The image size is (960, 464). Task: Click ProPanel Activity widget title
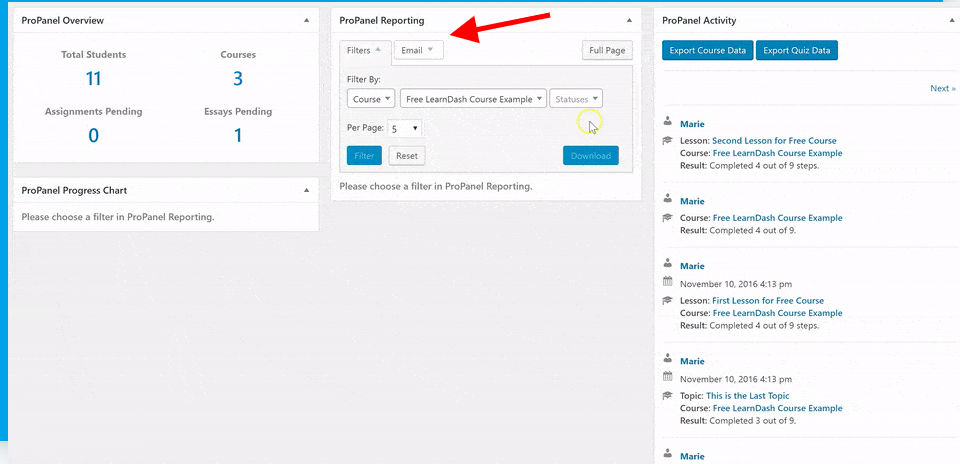pyautogui.click(x=699, y=20)
